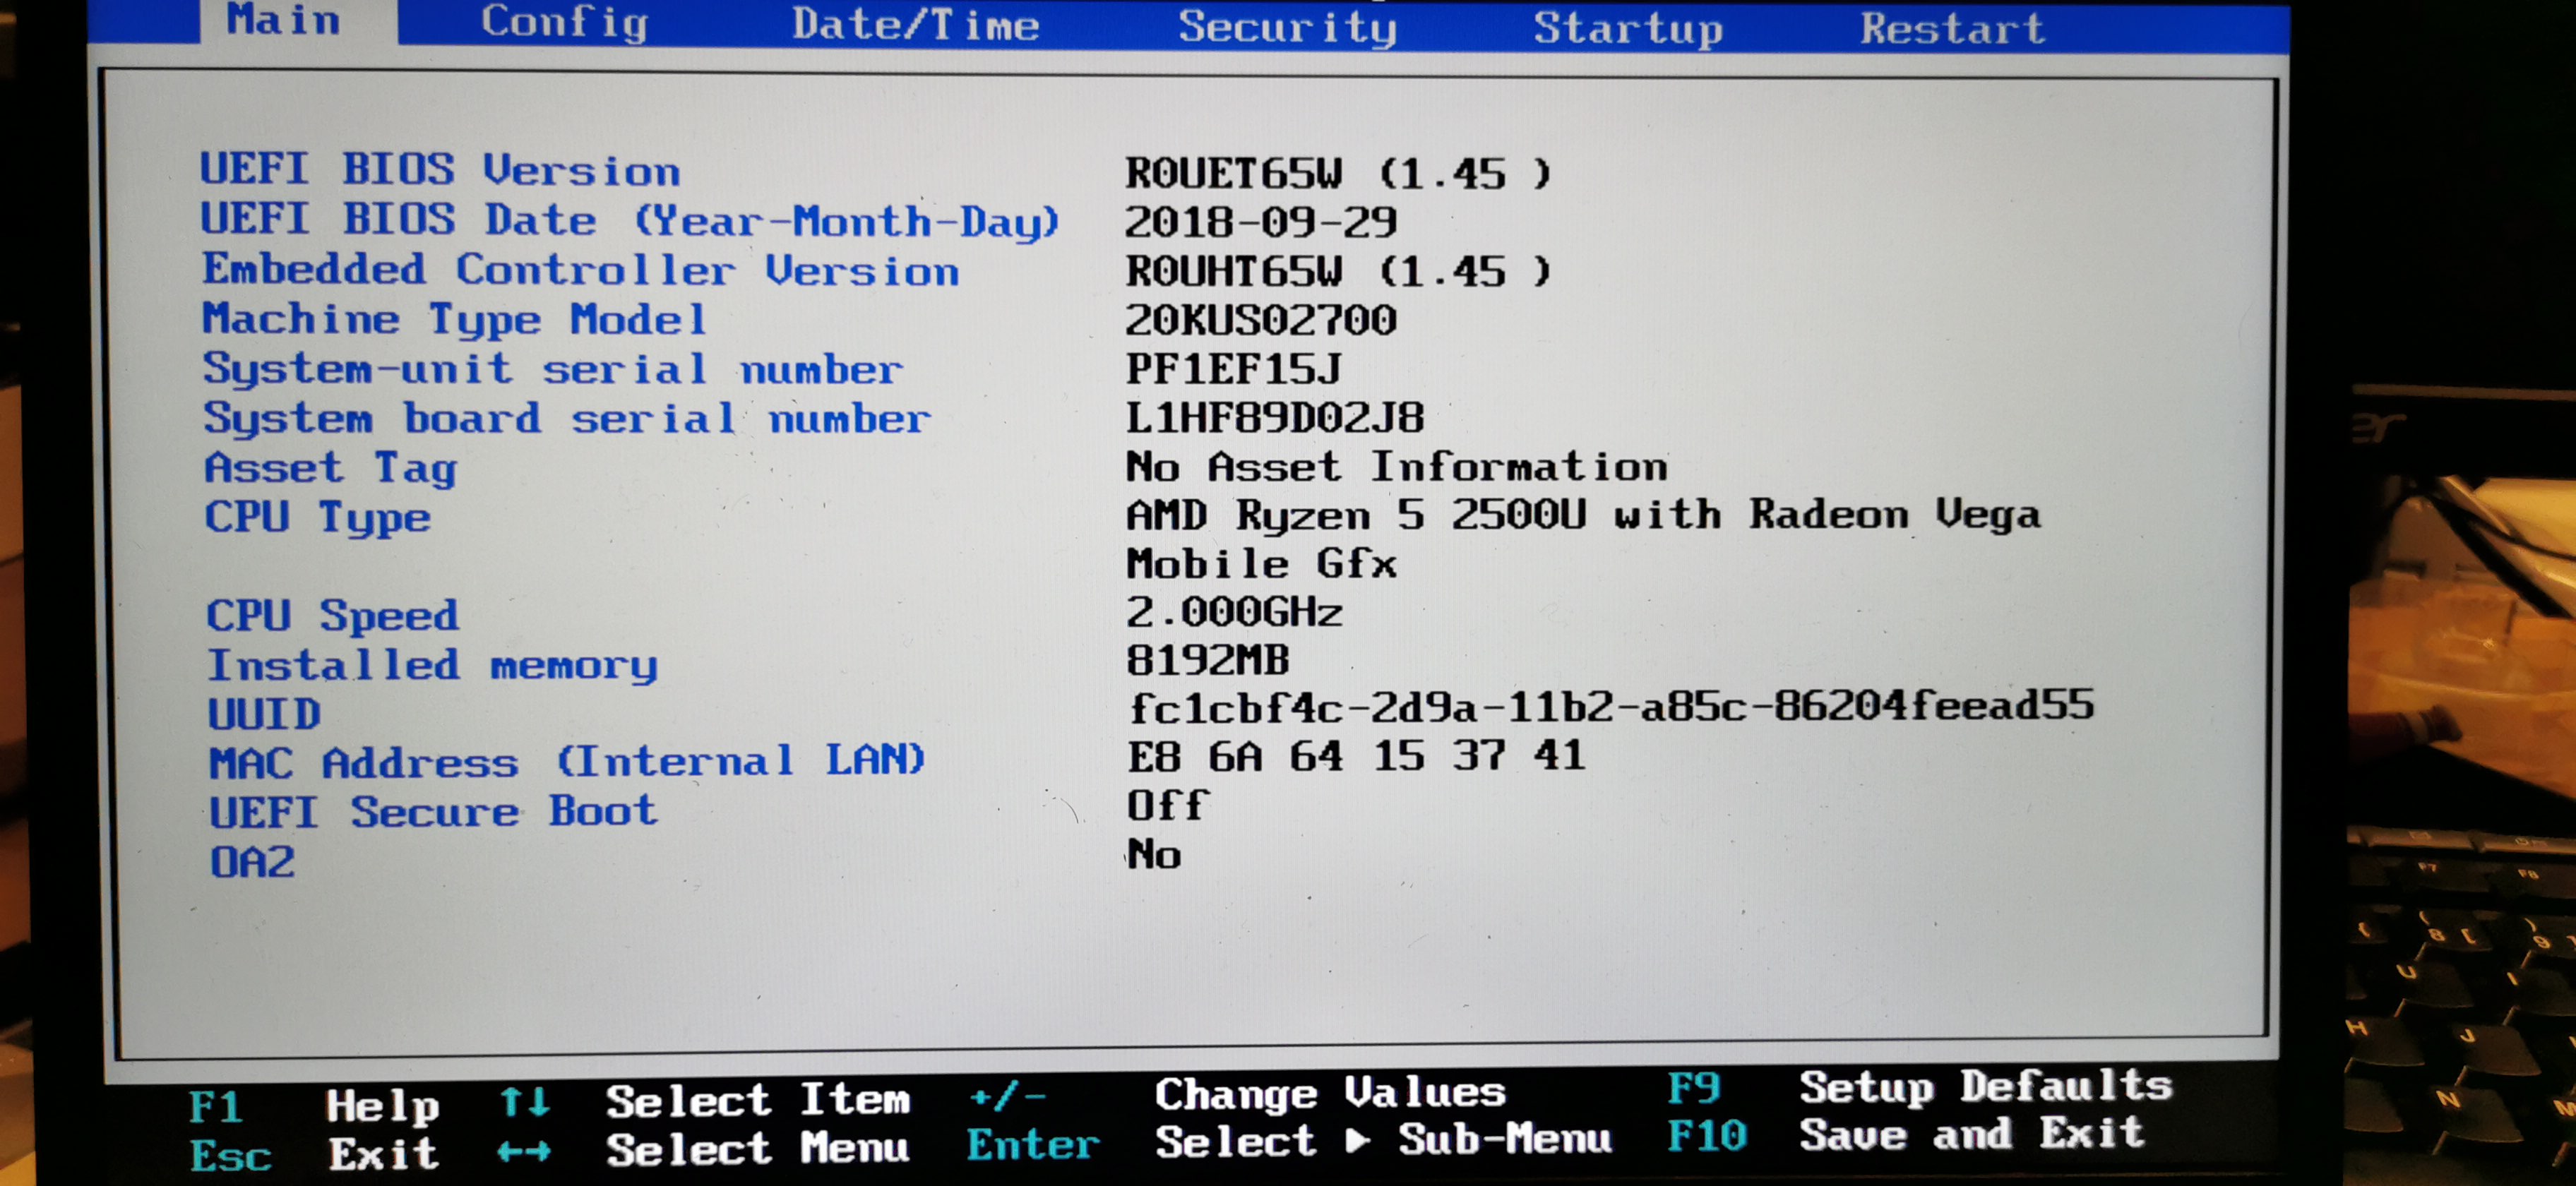Click the up-down arrows Select Item icon

point(525,1102)
